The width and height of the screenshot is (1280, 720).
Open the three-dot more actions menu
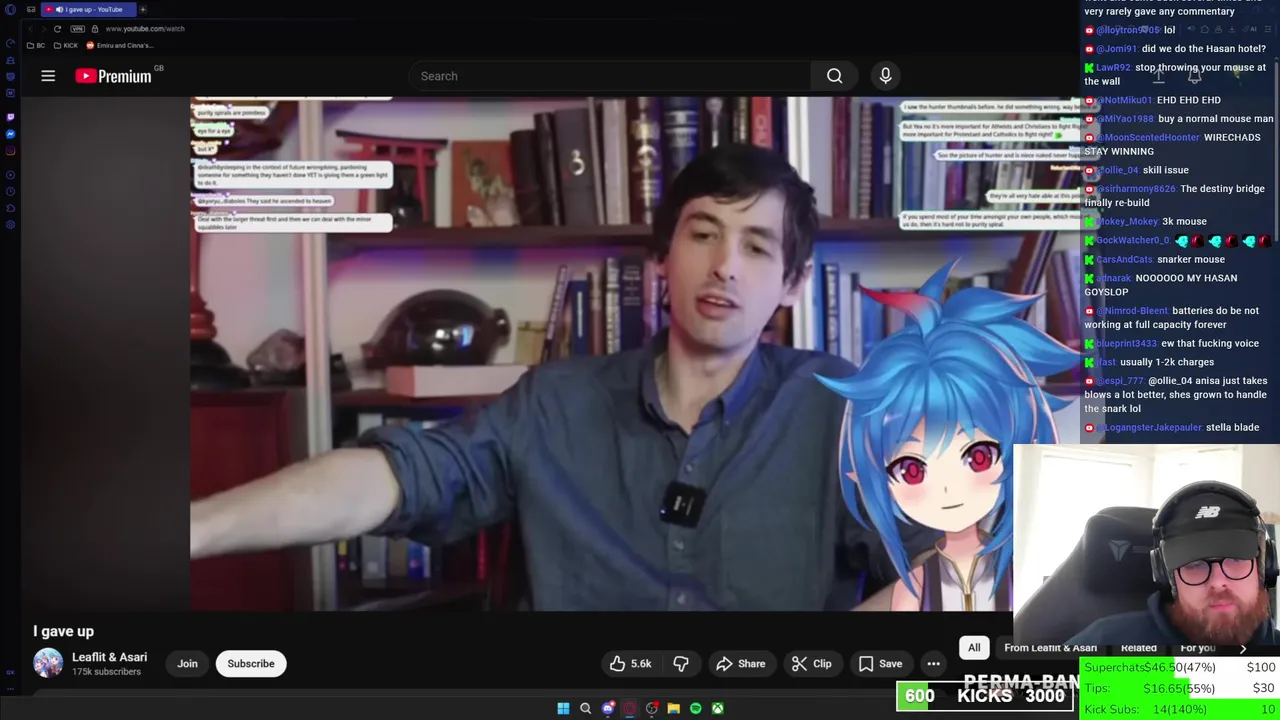933,664
